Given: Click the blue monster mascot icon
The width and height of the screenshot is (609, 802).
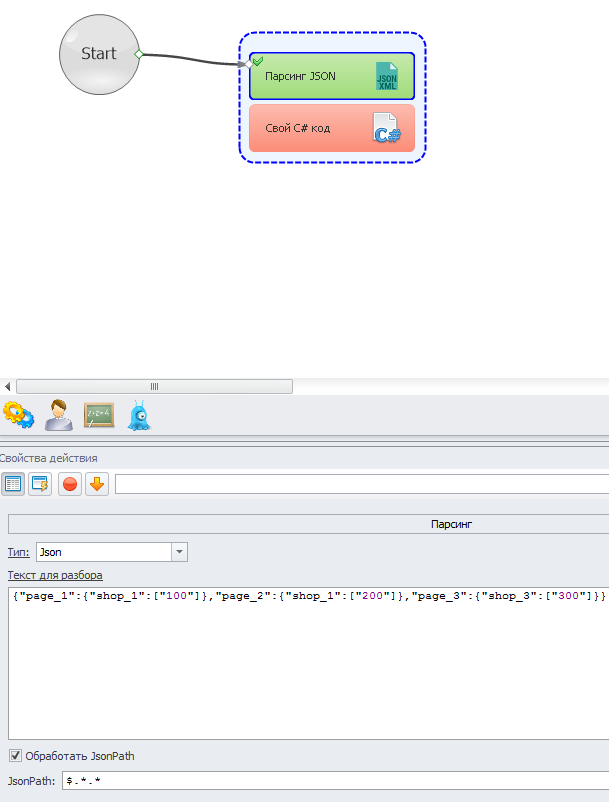Looking at the screenshot, I should 139,415.
